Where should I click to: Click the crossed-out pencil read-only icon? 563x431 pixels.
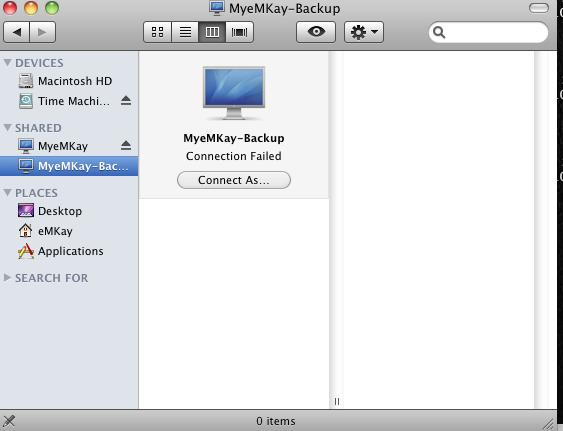tap(9, 421)
